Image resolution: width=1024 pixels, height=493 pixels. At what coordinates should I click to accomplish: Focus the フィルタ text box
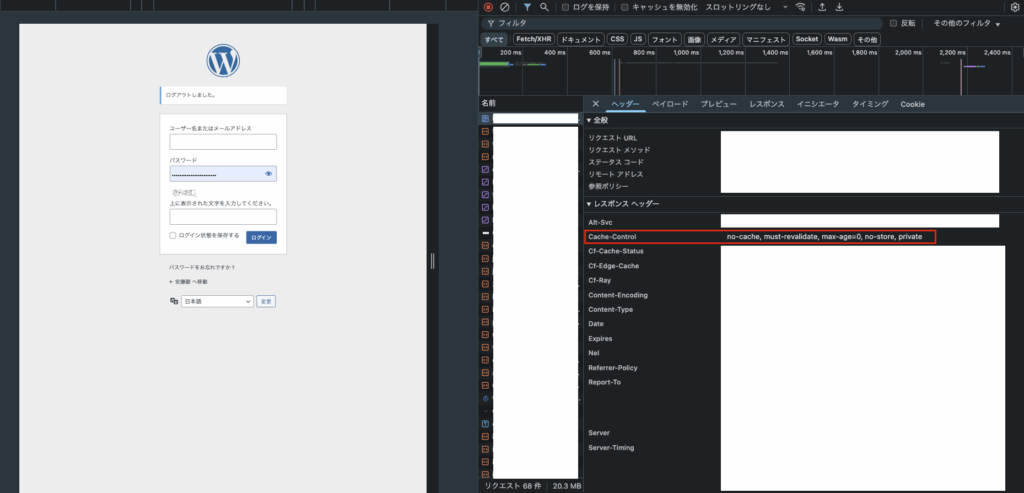pyautogui.click(x=682, y=24)
